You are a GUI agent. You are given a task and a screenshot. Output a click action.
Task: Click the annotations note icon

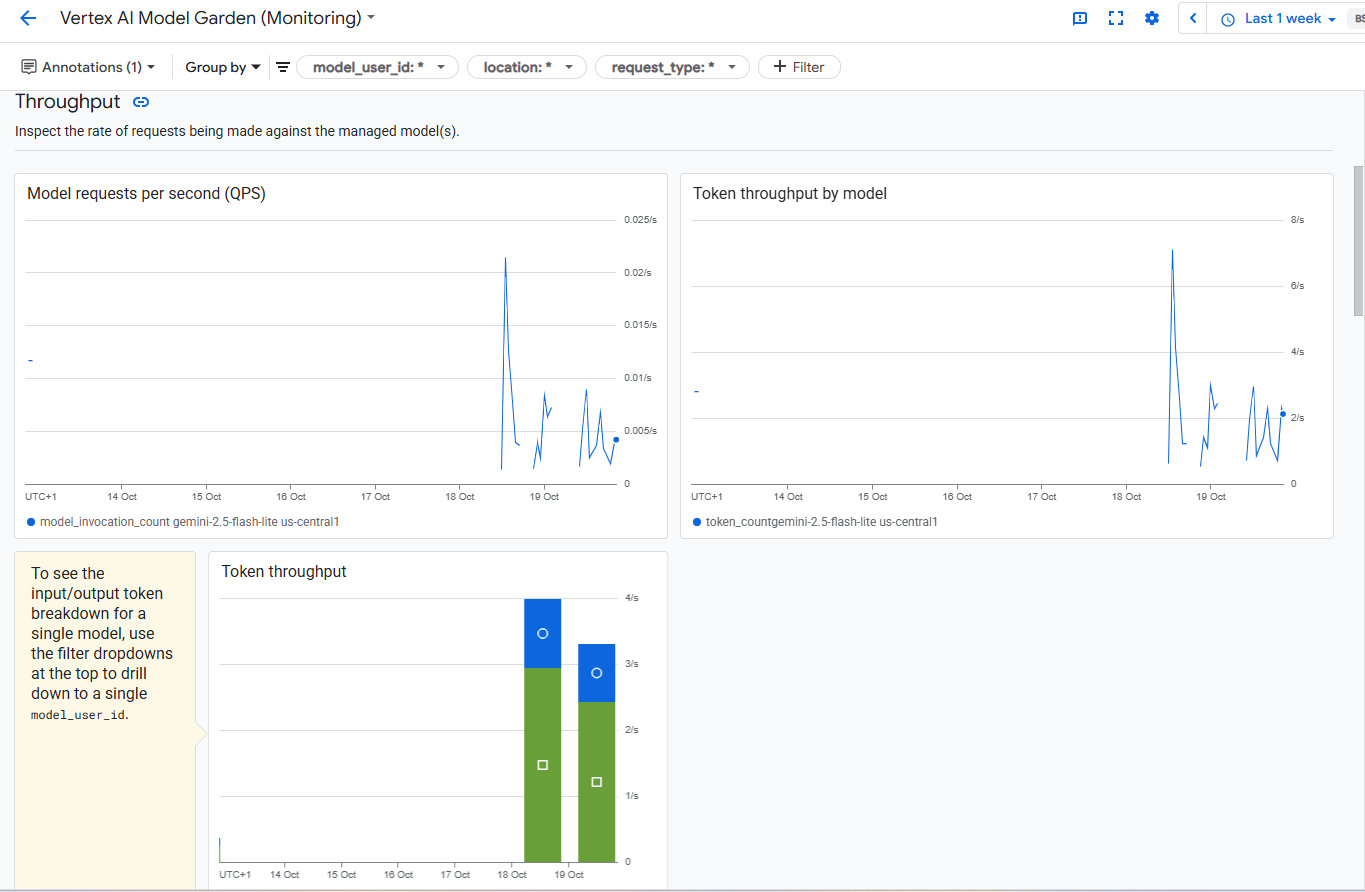(x=28, y=67)
